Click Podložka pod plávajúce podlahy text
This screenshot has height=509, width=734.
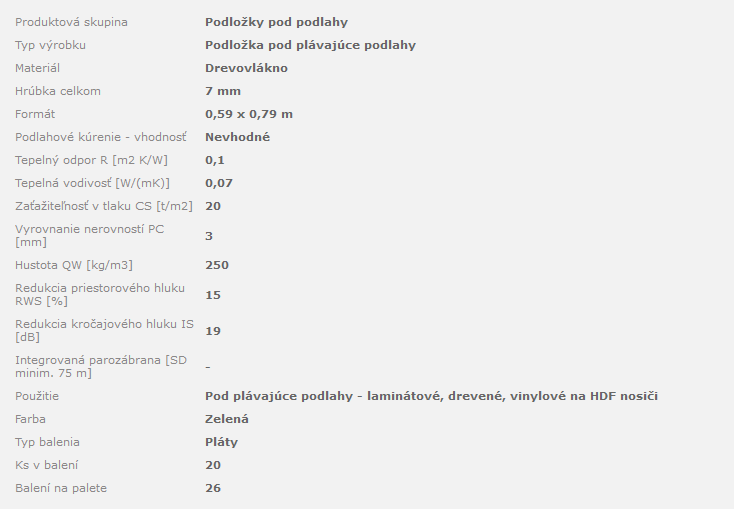point(310,45)
